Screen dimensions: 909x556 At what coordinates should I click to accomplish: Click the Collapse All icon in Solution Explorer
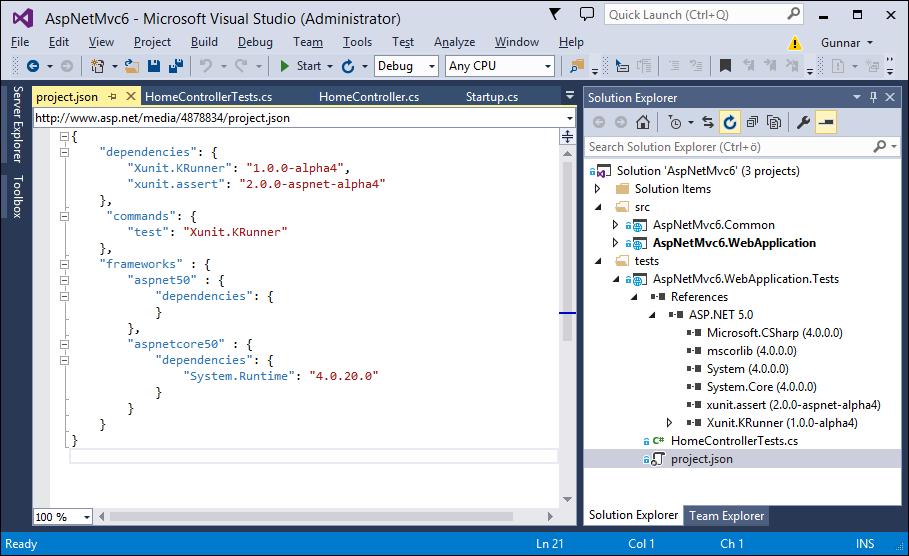pyautogui.click(x=752, y=122)
